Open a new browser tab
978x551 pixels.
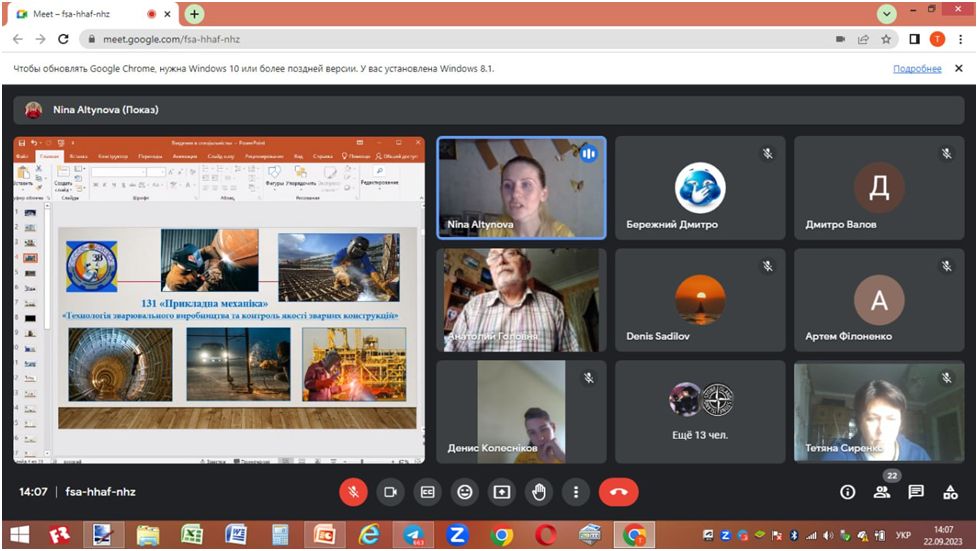coord(195,14)
